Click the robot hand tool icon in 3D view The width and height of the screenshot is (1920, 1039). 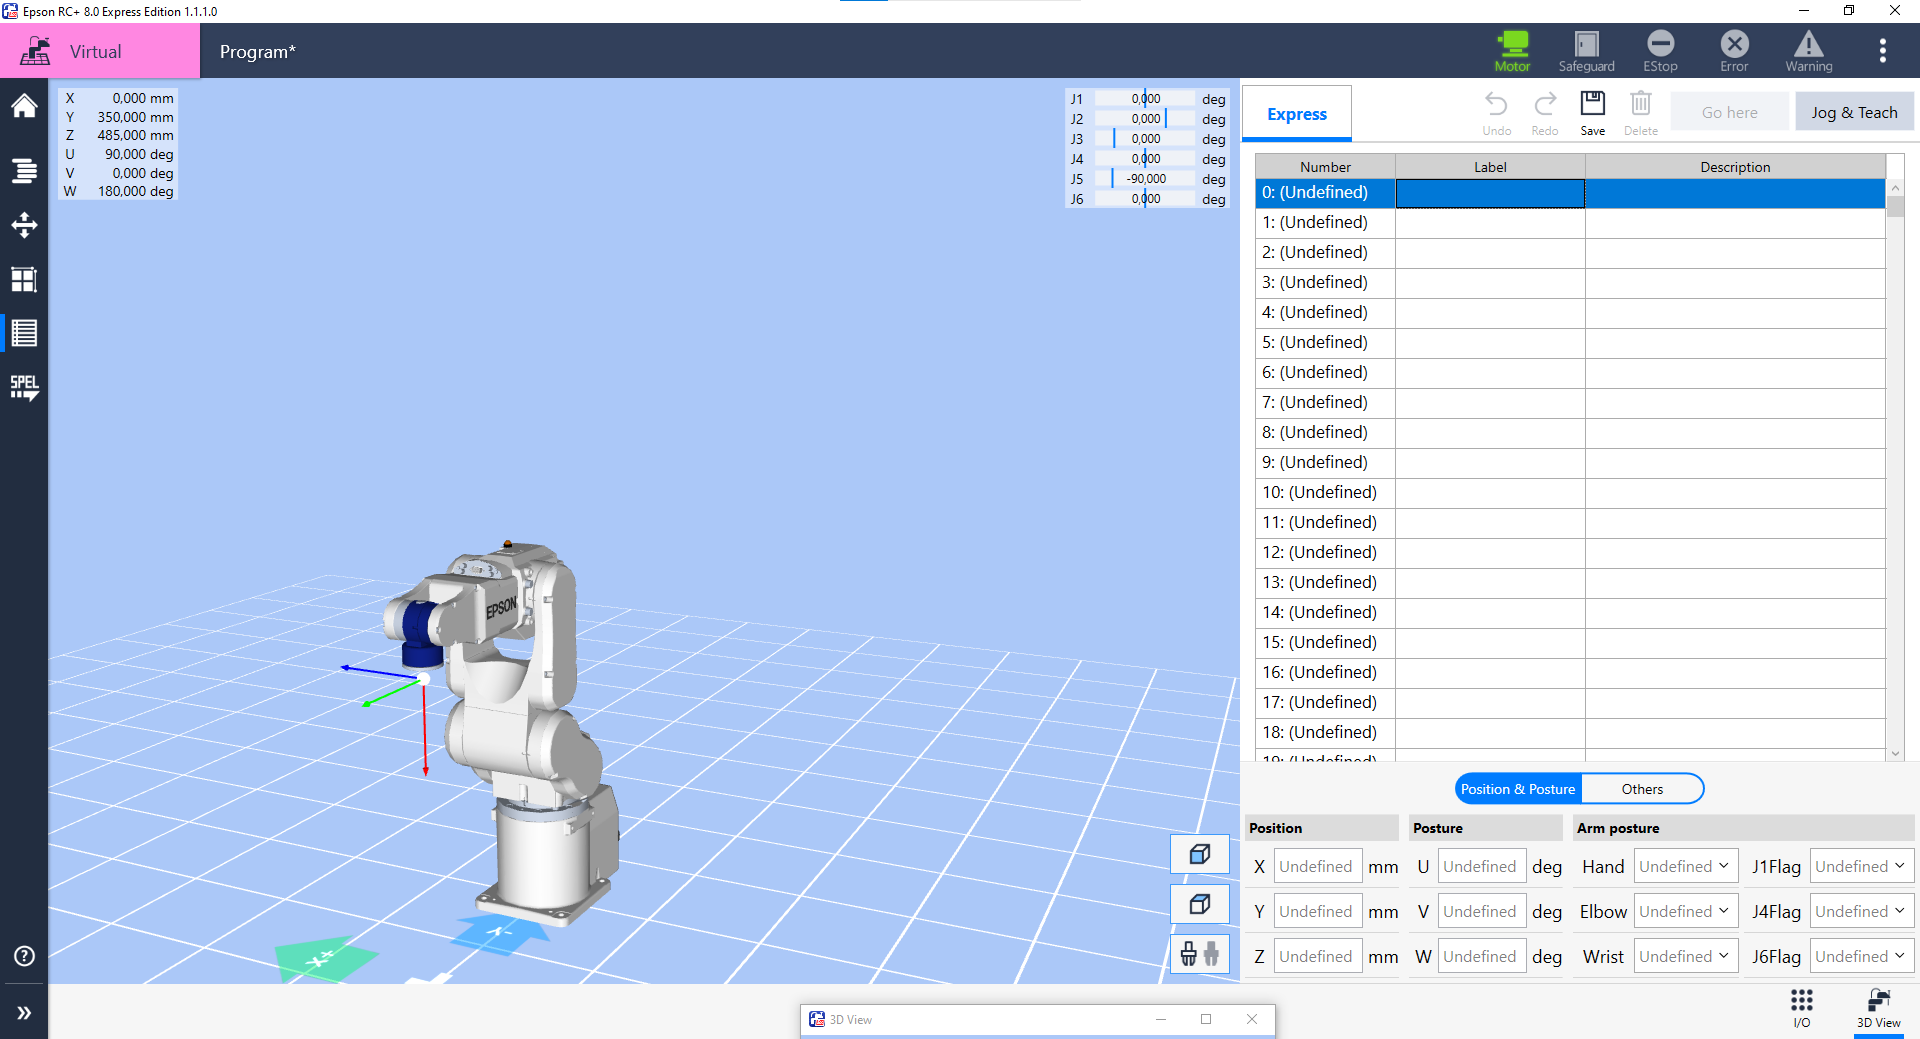(1200, 954)
